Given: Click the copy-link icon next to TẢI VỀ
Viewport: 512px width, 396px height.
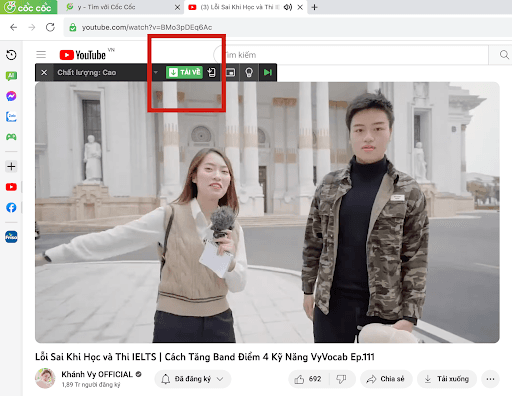Looking at the screenshot, I should click(x=211, y=72).
